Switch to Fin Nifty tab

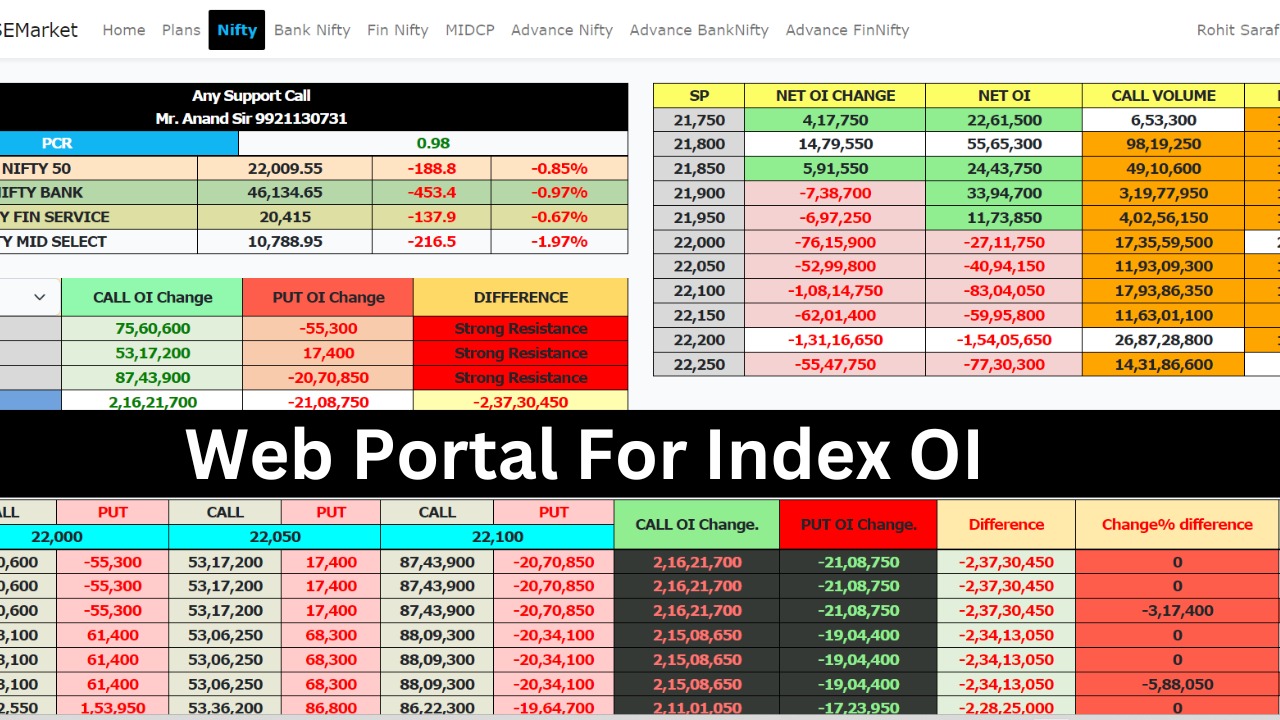[397, 30]
